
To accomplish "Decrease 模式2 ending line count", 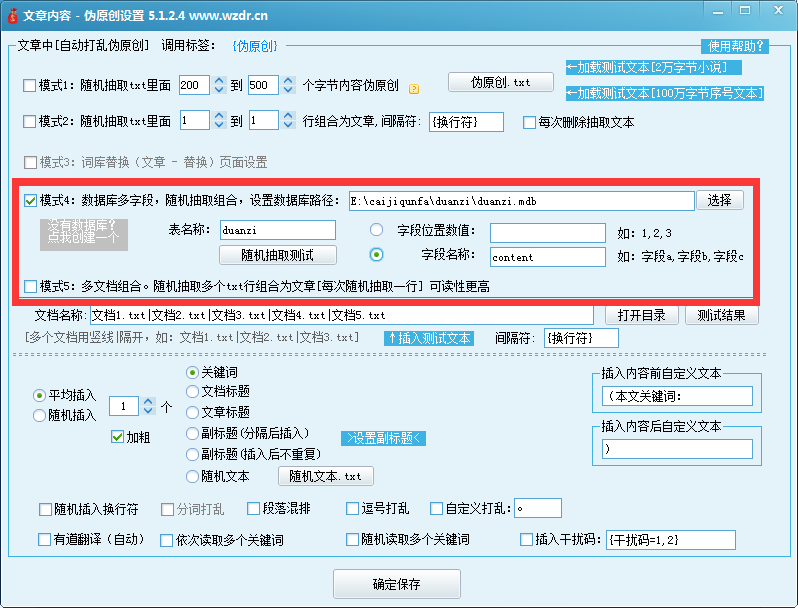I will [288, 125].
